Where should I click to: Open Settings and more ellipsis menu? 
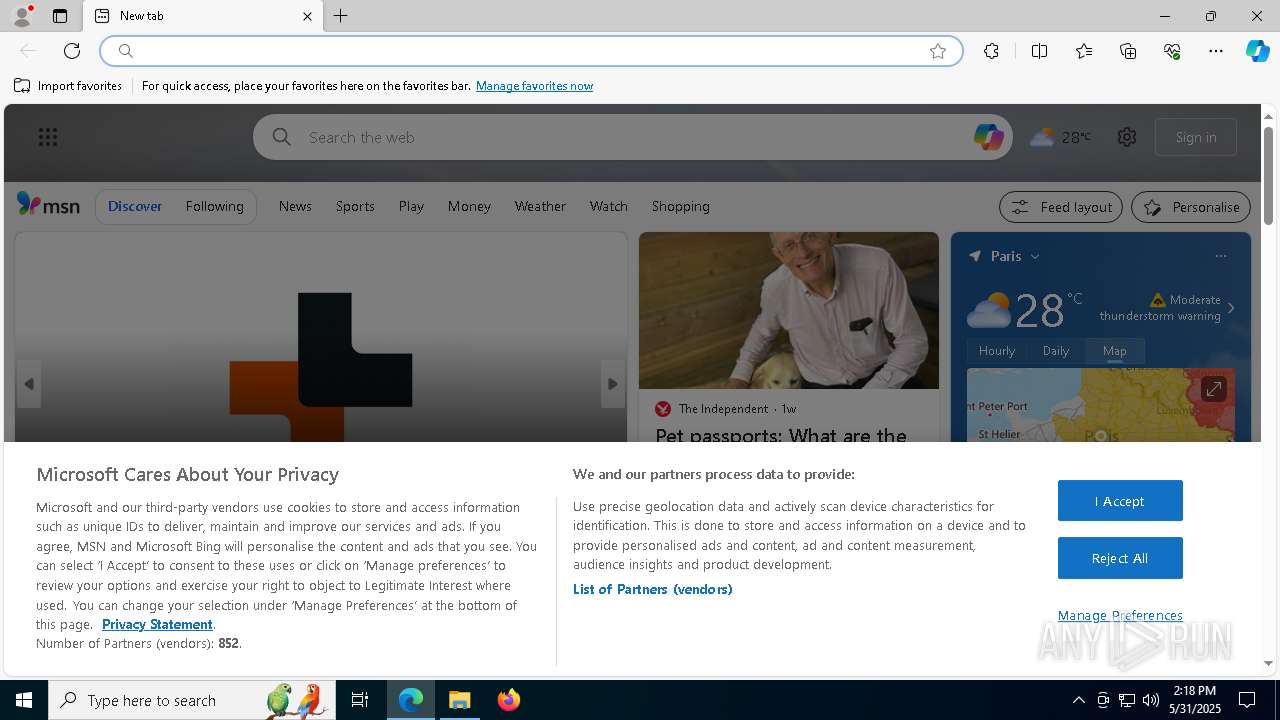[1216, 51]
